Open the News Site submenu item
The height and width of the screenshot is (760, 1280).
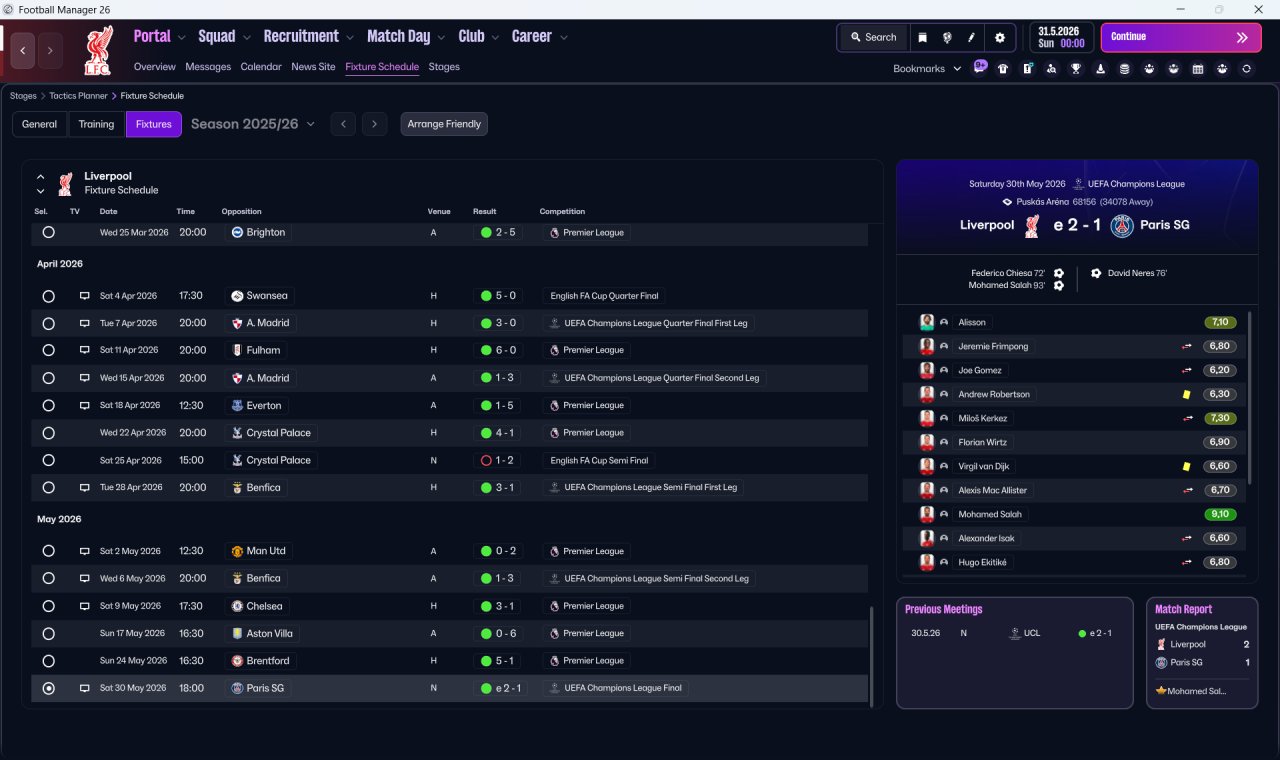pos(313,67)
